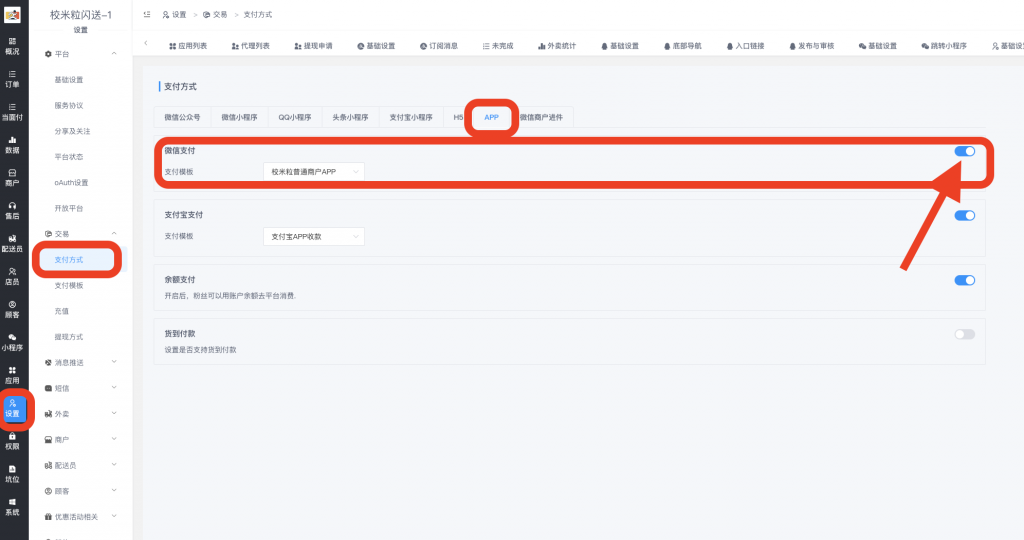Enable 货到付款 switch
Viewport: 1024px width, 540px height.
pos(965,334)
